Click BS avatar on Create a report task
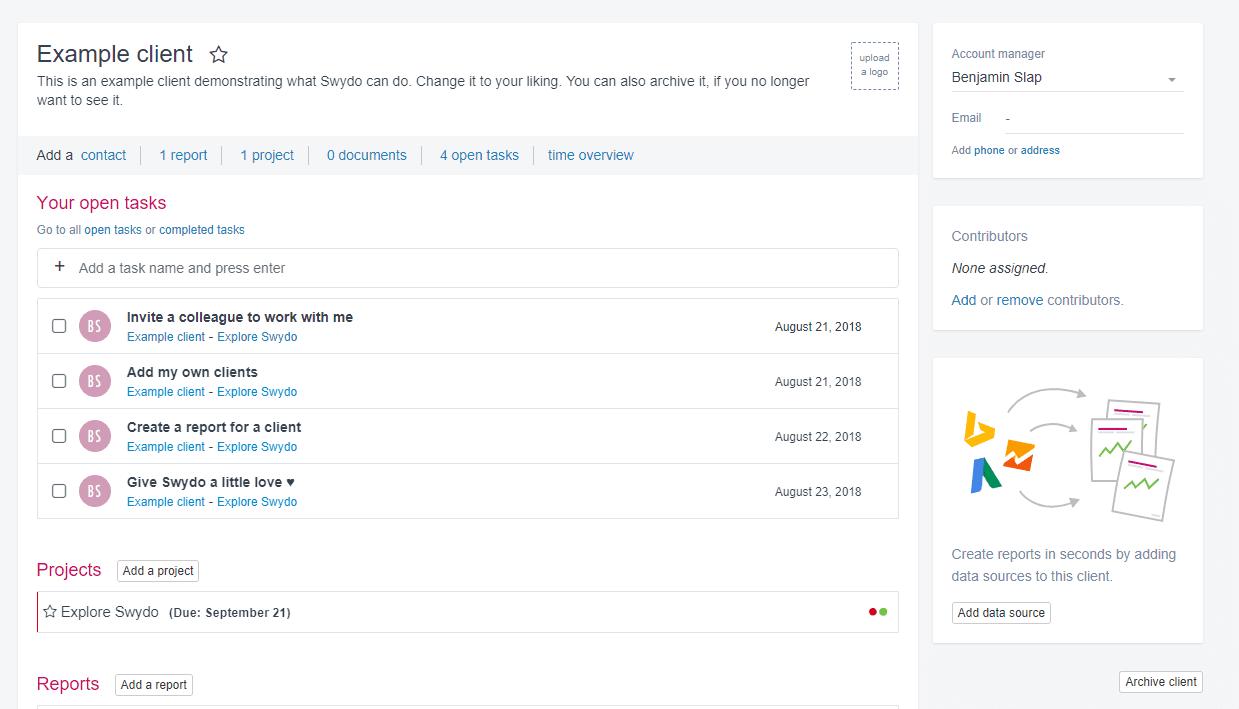 coord(95,436)
